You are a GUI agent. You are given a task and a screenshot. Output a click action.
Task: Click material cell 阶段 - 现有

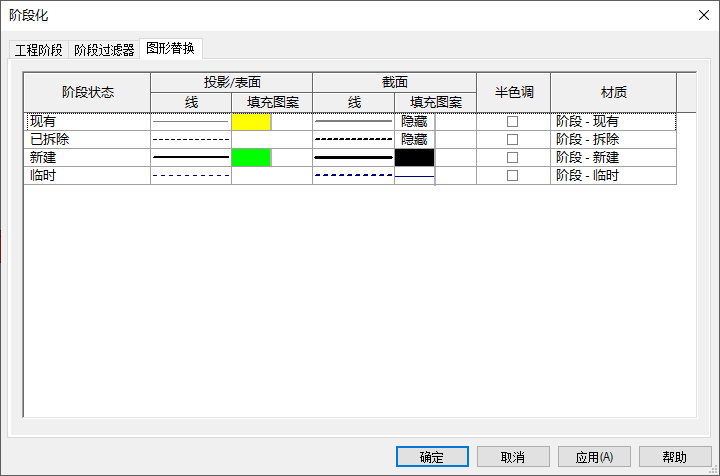613,122
